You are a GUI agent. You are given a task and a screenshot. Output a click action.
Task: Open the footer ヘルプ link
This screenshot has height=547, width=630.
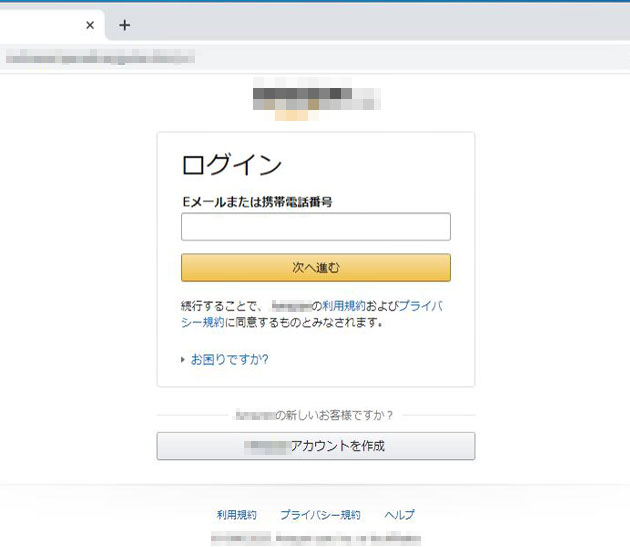coord(399,515)
